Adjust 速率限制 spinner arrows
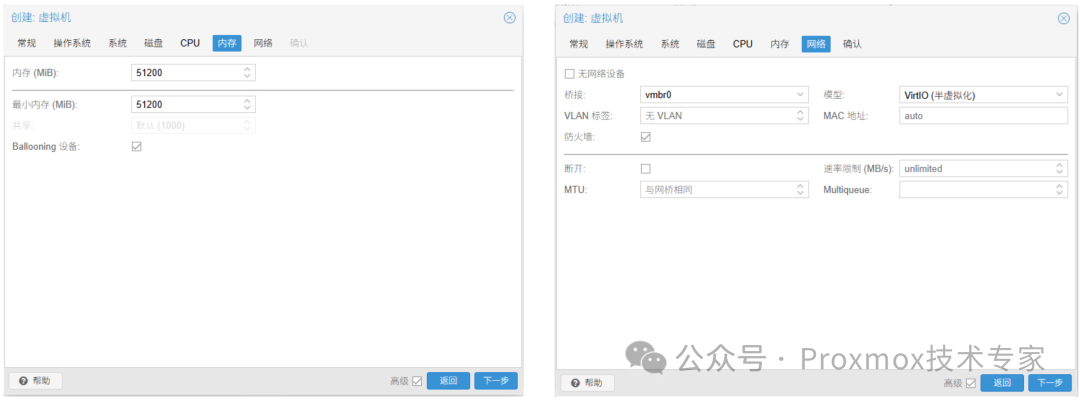This screenshot has height=402, width=1080. point(1060,169)
